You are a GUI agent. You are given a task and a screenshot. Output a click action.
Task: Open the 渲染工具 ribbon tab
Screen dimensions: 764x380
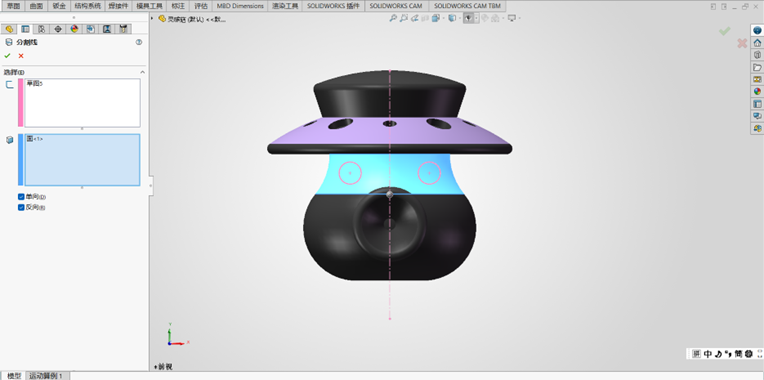[x=285, y=6]
